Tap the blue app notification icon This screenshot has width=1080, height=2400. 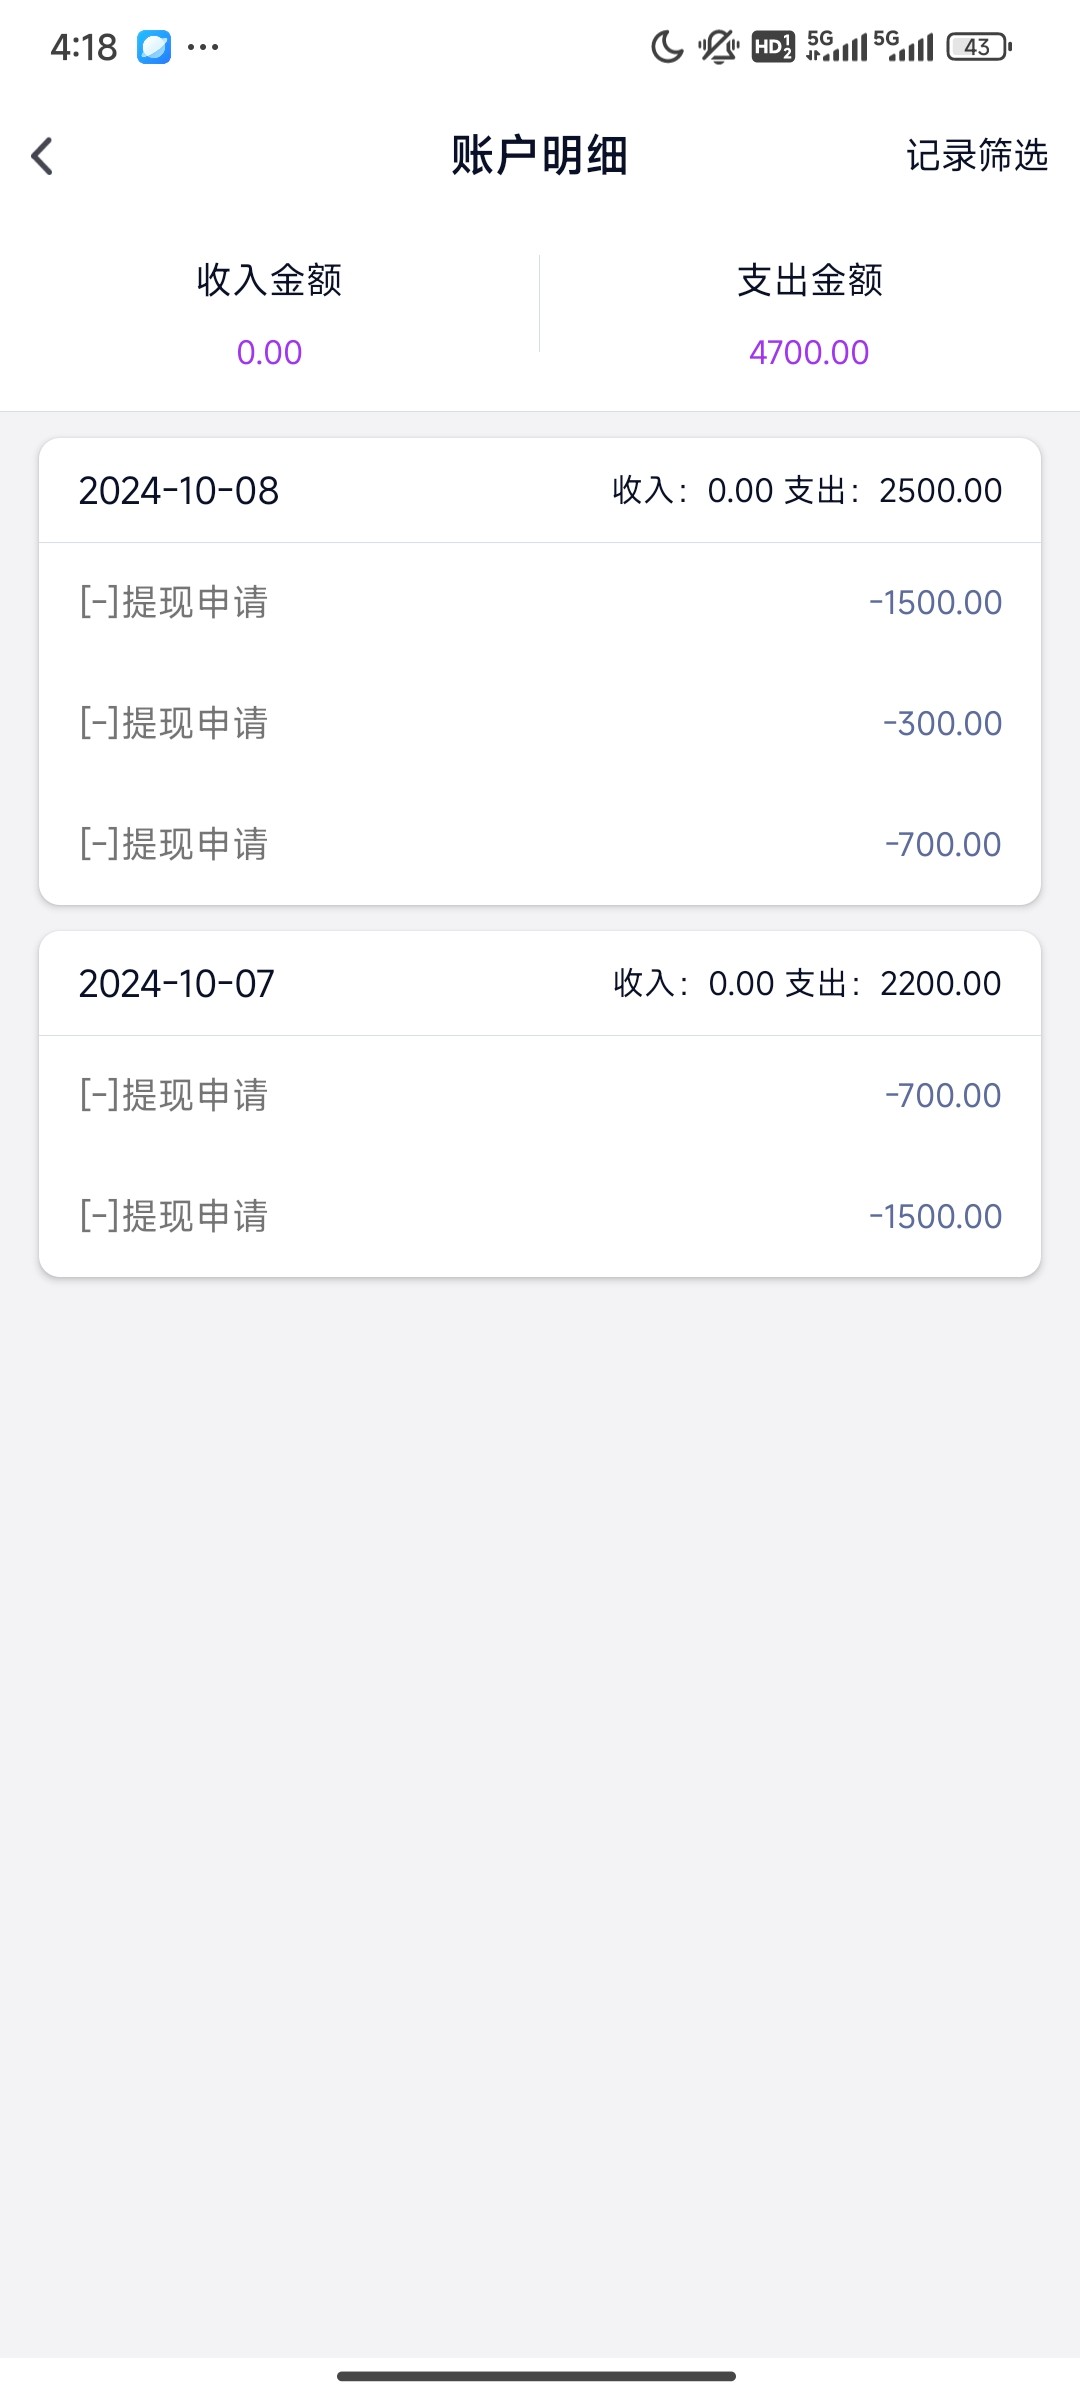coord(154,47)
